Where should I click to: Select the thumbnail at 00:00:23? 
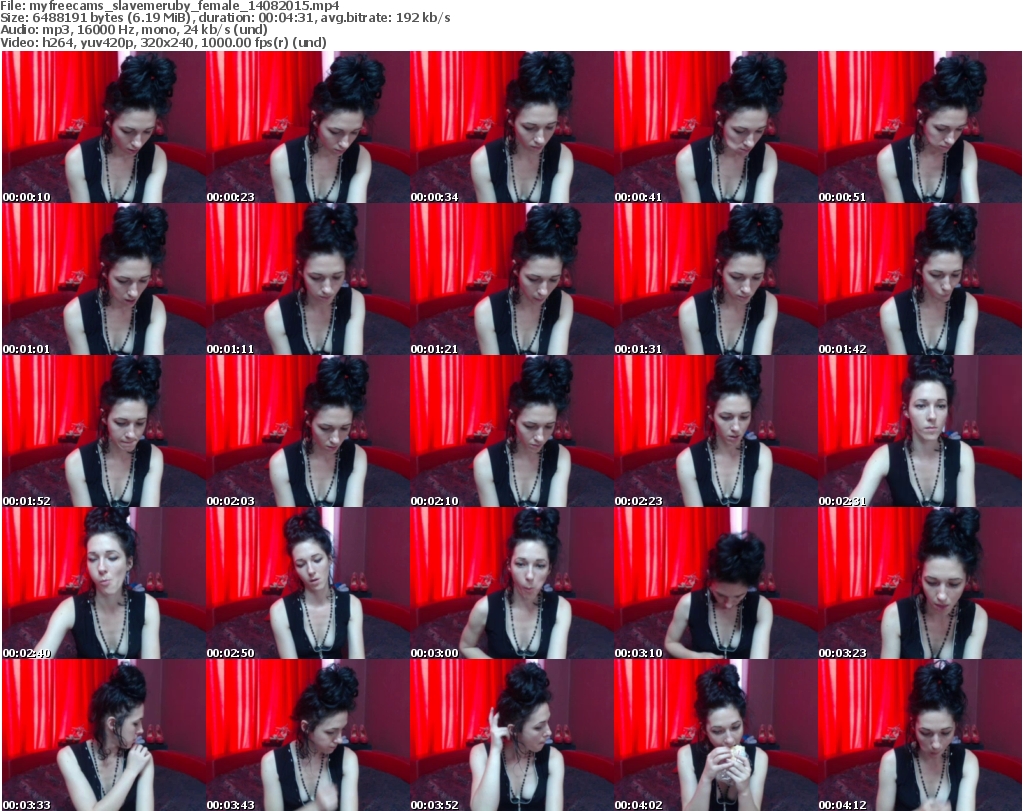pyautogui.click(x=308, y=127)
